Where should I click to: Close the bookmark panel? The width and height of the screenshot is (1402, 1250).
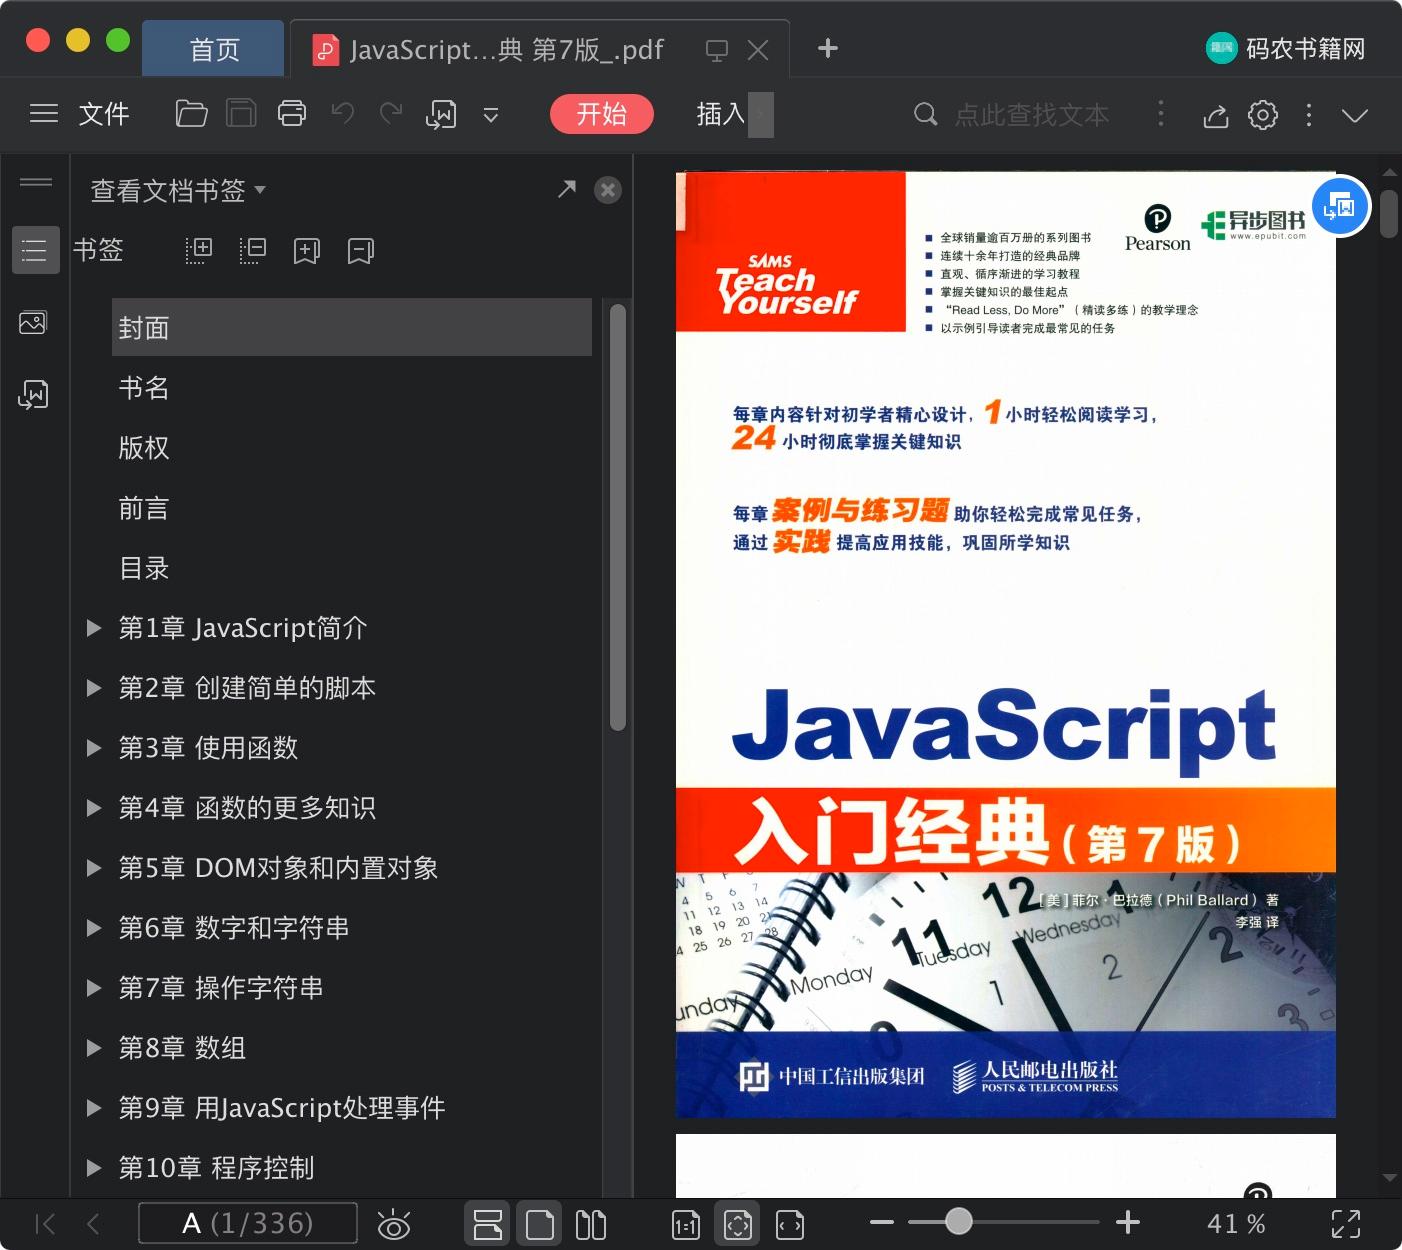[x=608, y=190]
